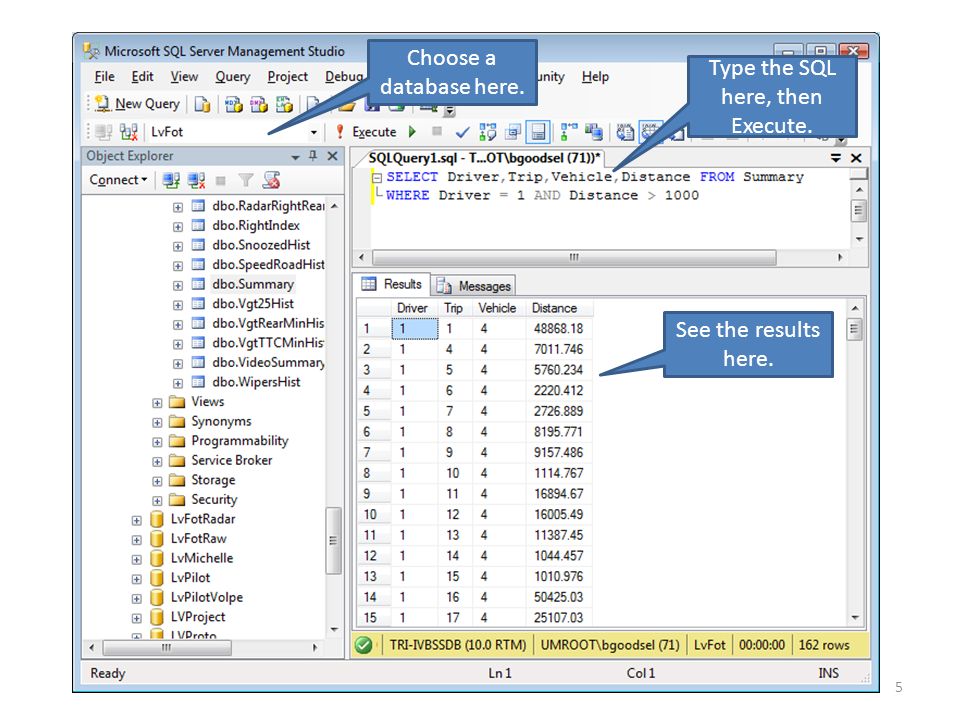
Task: Expand the dbo.WipersHist table node
Action: tap(178, 383)
